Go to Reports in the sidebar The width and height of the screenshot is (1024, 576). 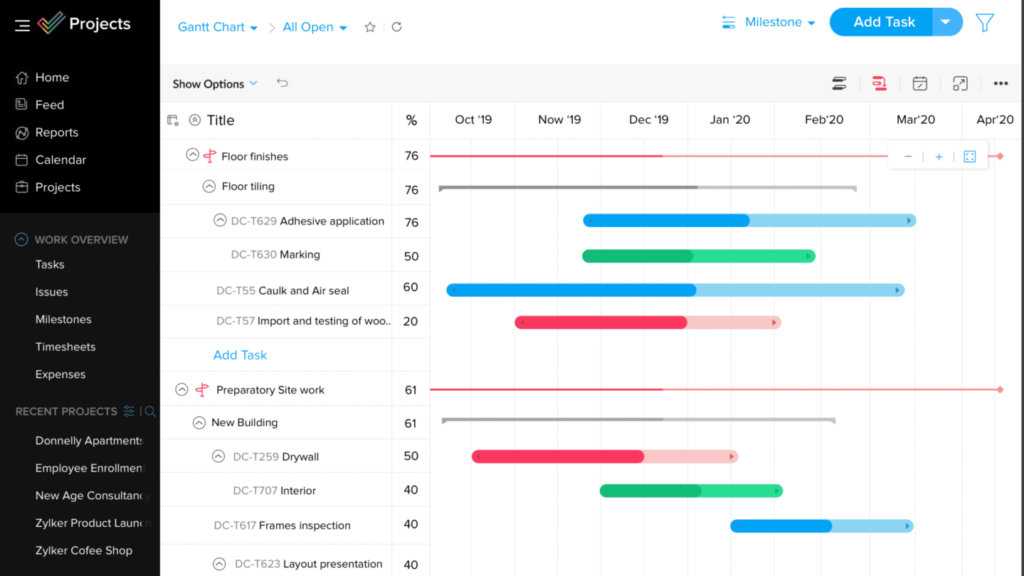[x=56, y=132]
